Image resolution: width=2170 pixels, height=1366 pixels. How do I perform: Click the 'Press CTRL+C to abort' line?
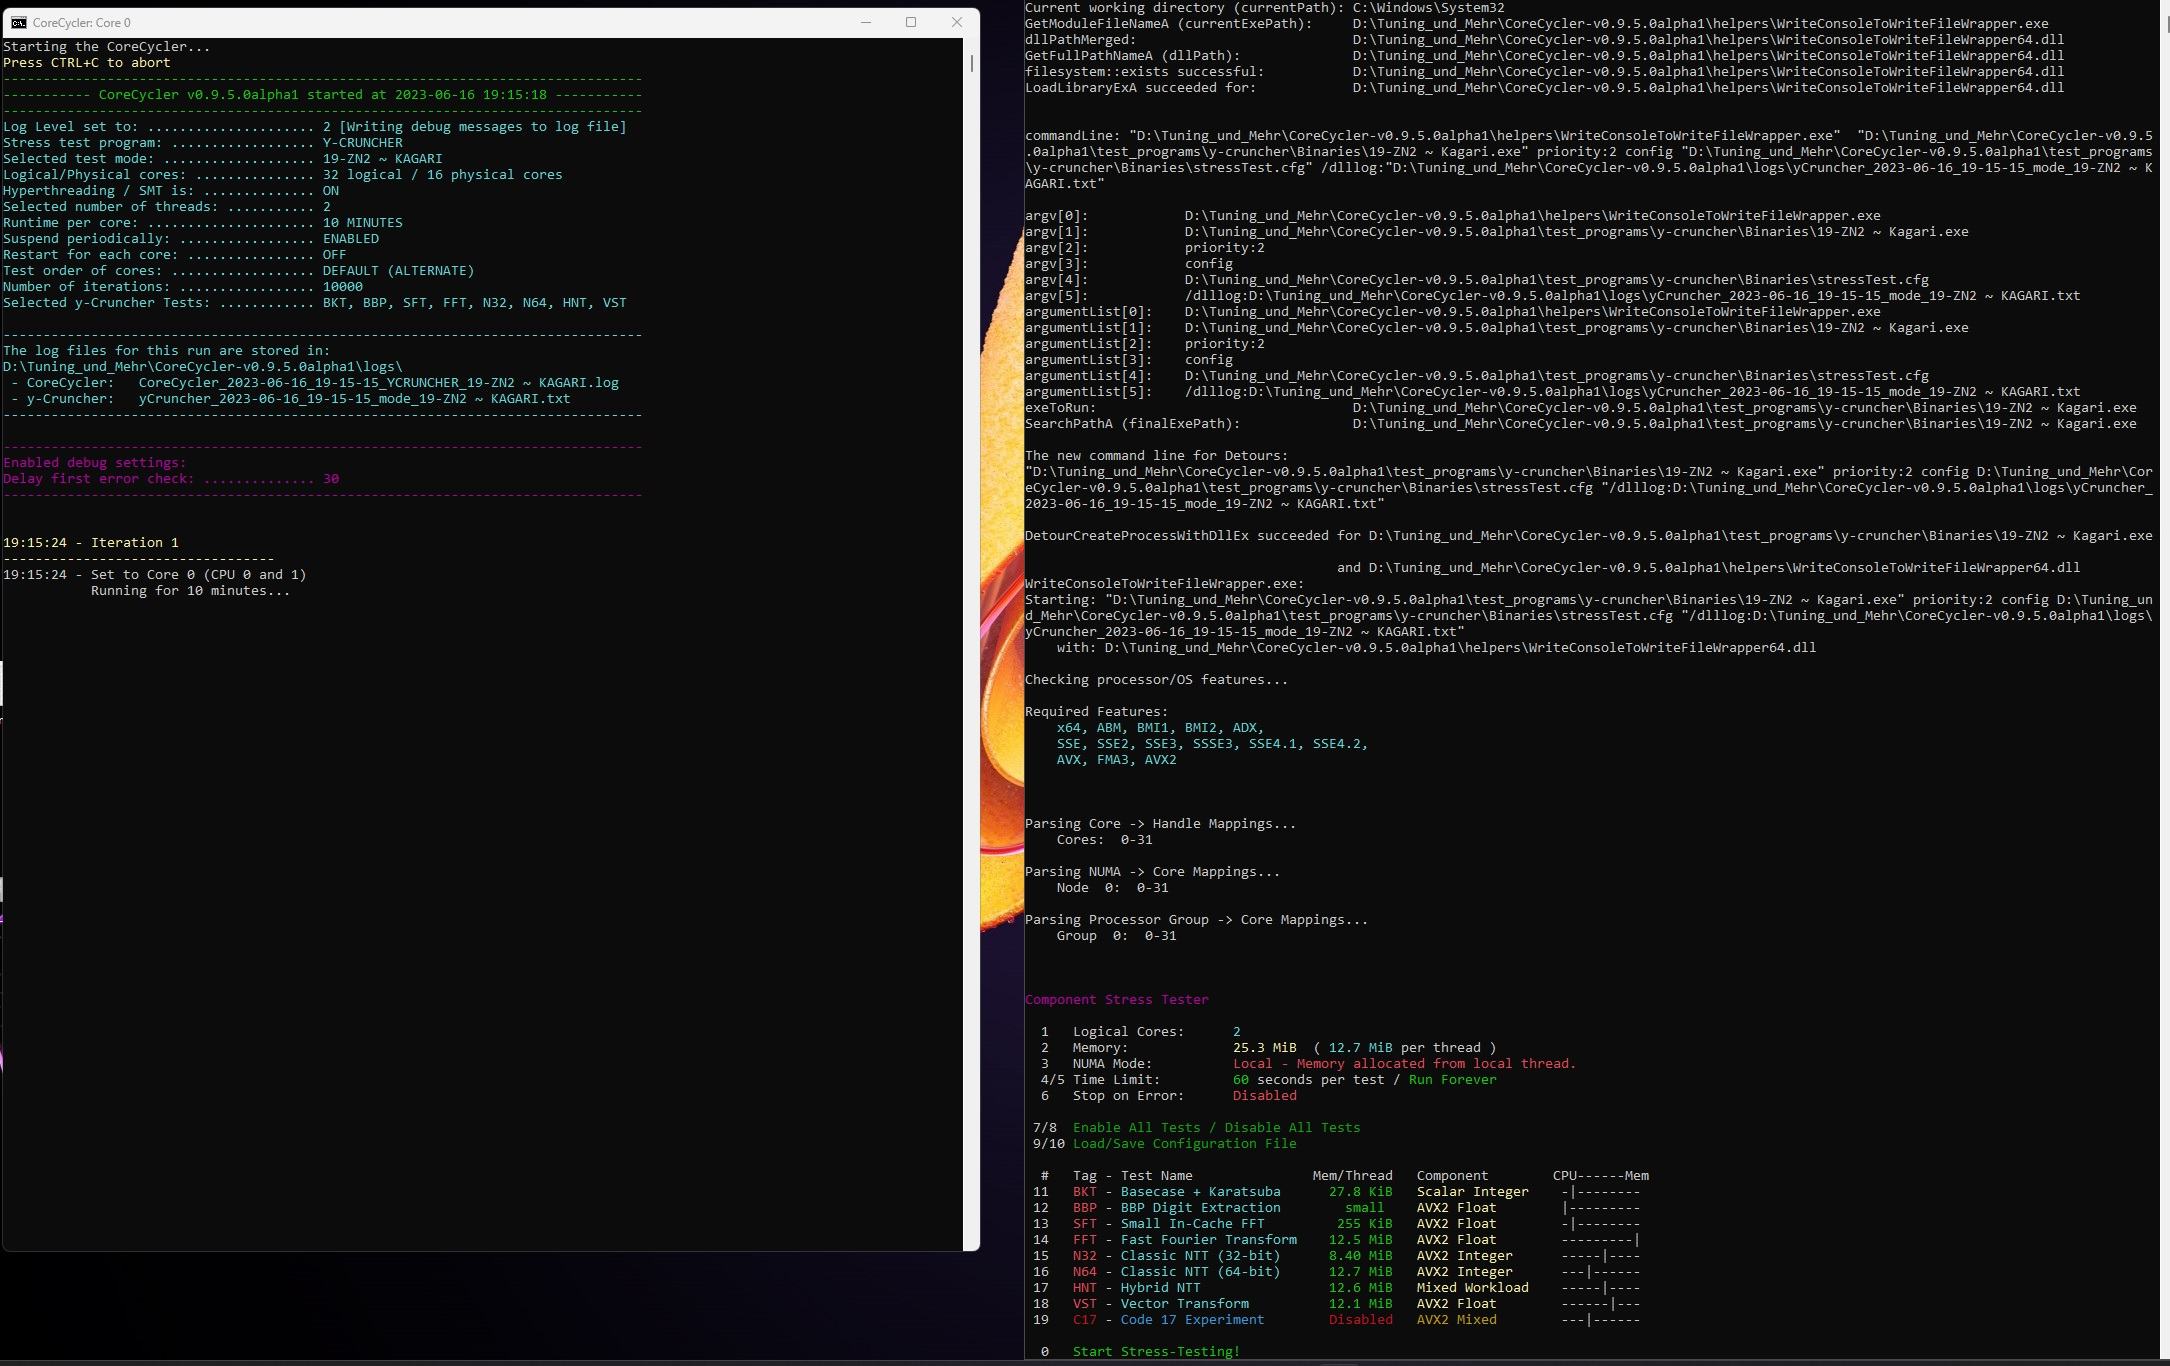[87, 62]
